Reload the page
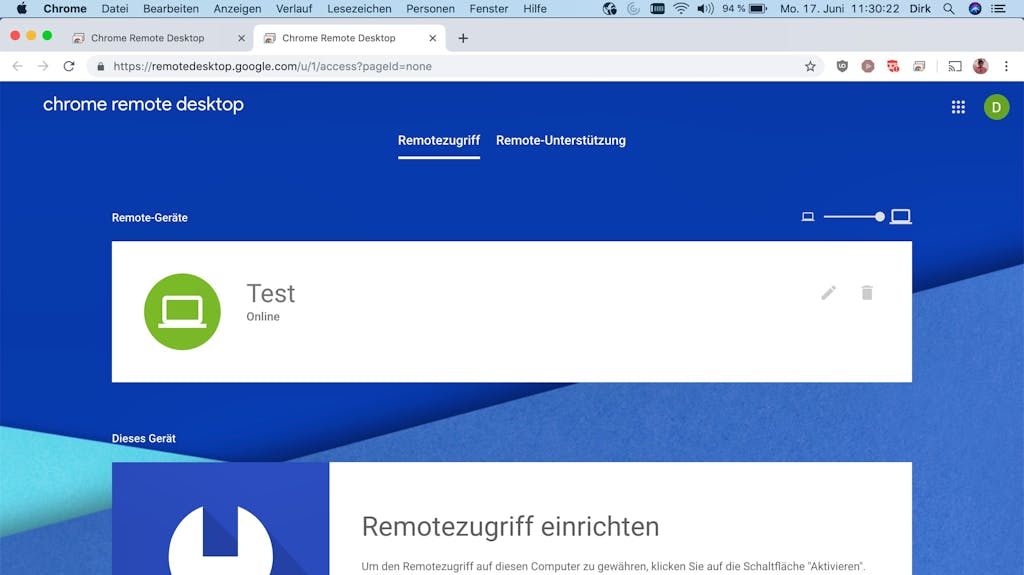Image resolution: width=1024 pixels, height=575 pixels. (69, 66)
